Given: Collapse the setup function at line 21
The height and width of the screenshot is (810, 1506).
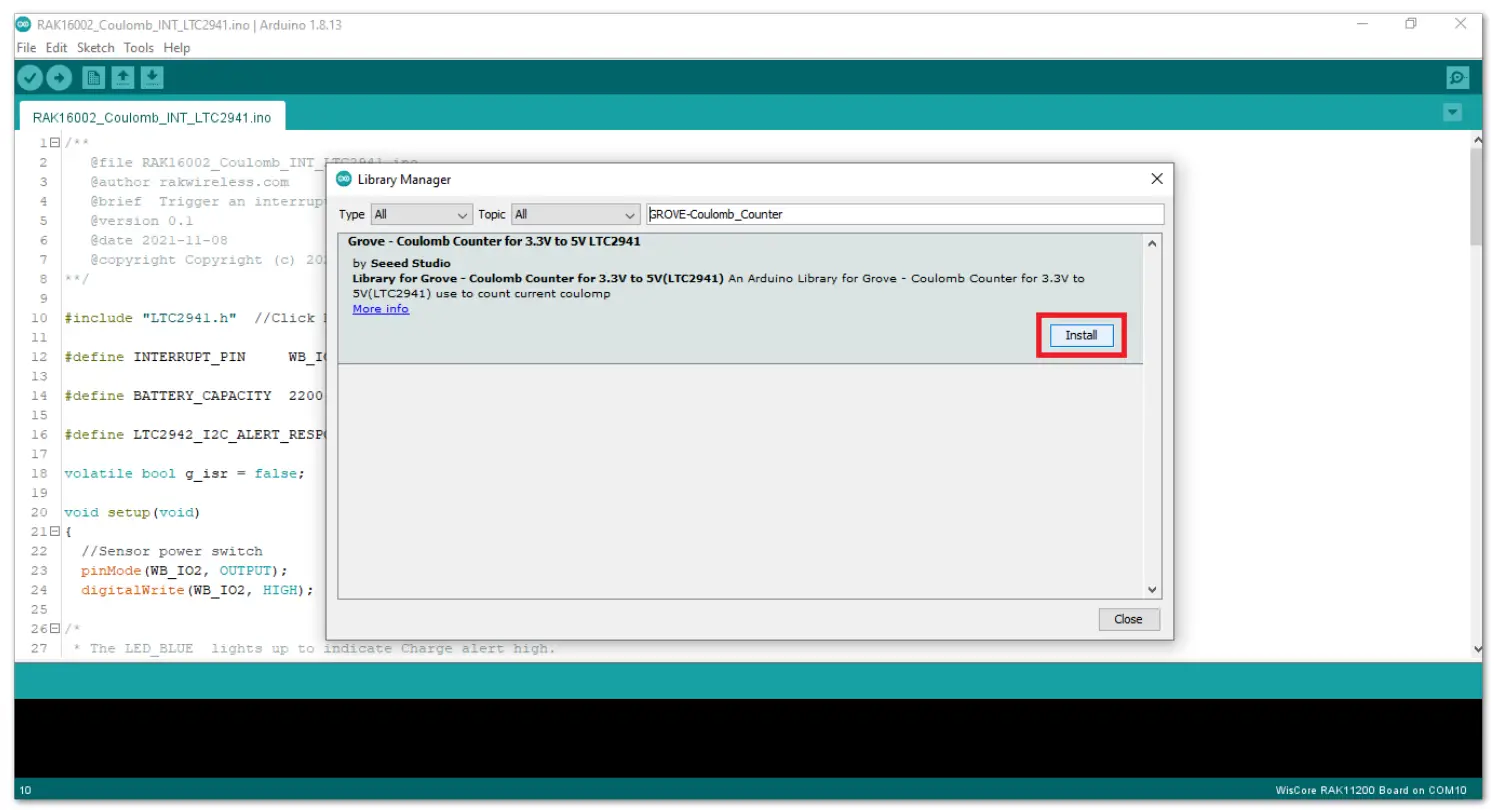Looking at the screenshot, I should [x=54, y=532].
